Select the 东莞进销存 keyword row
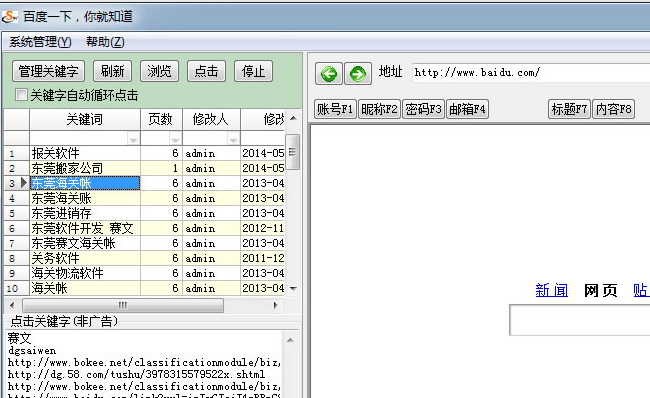This screenshot has height=398, width=650. [85, 213]
